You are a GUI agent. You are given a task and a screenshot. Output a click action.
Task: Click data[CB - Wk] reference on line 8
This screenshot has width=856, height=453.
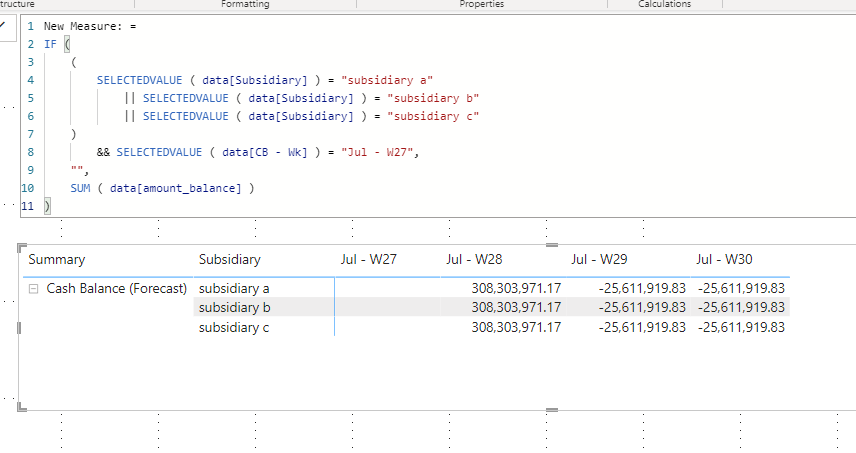(x=265, y=152)
